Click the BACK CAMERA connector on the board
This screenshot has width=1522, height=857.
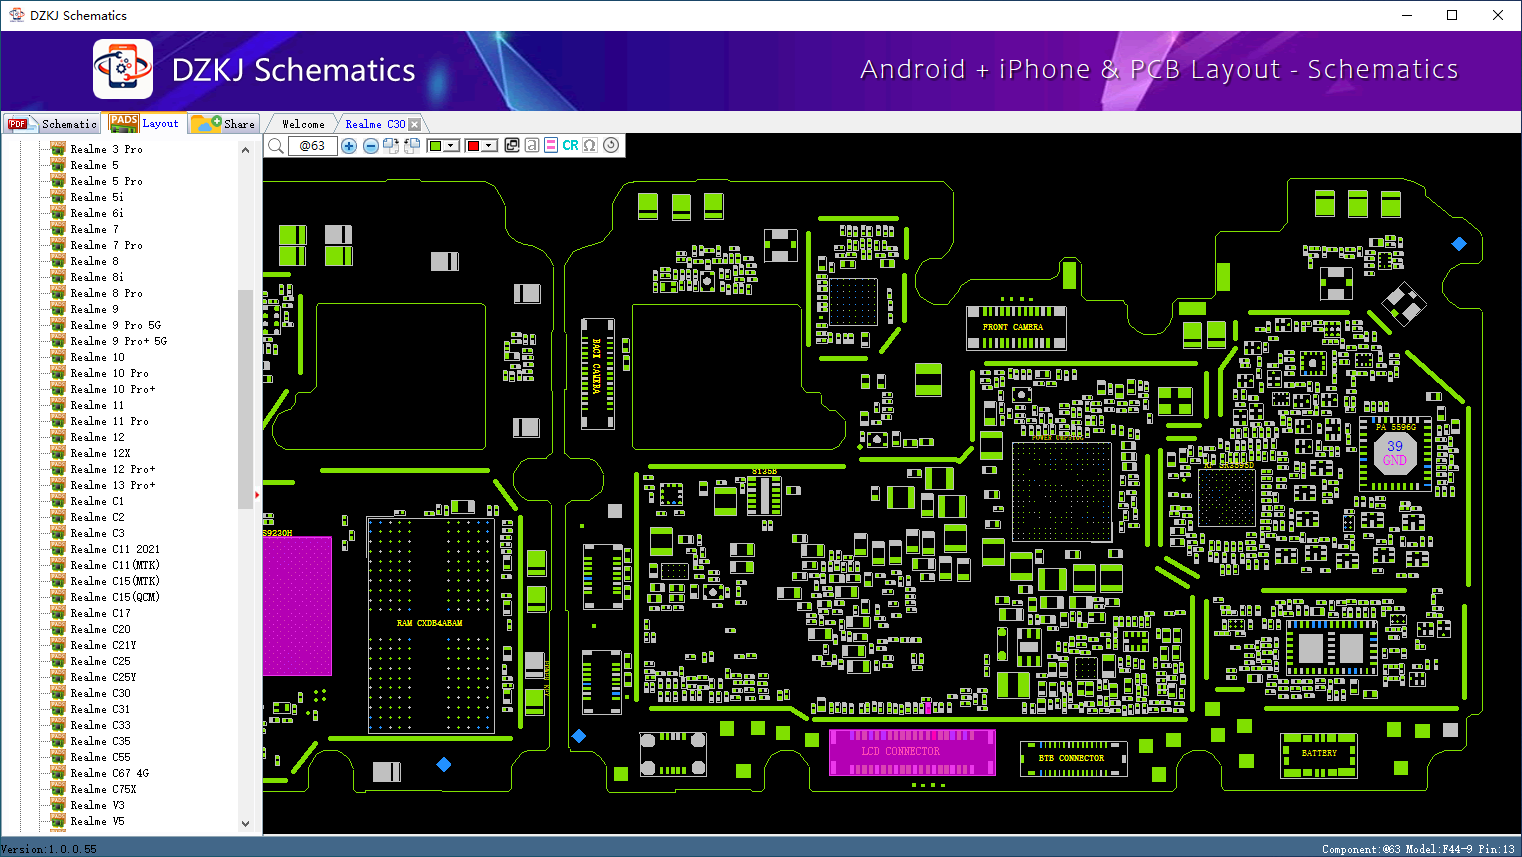pyautogui.click(x=597, y=373)
